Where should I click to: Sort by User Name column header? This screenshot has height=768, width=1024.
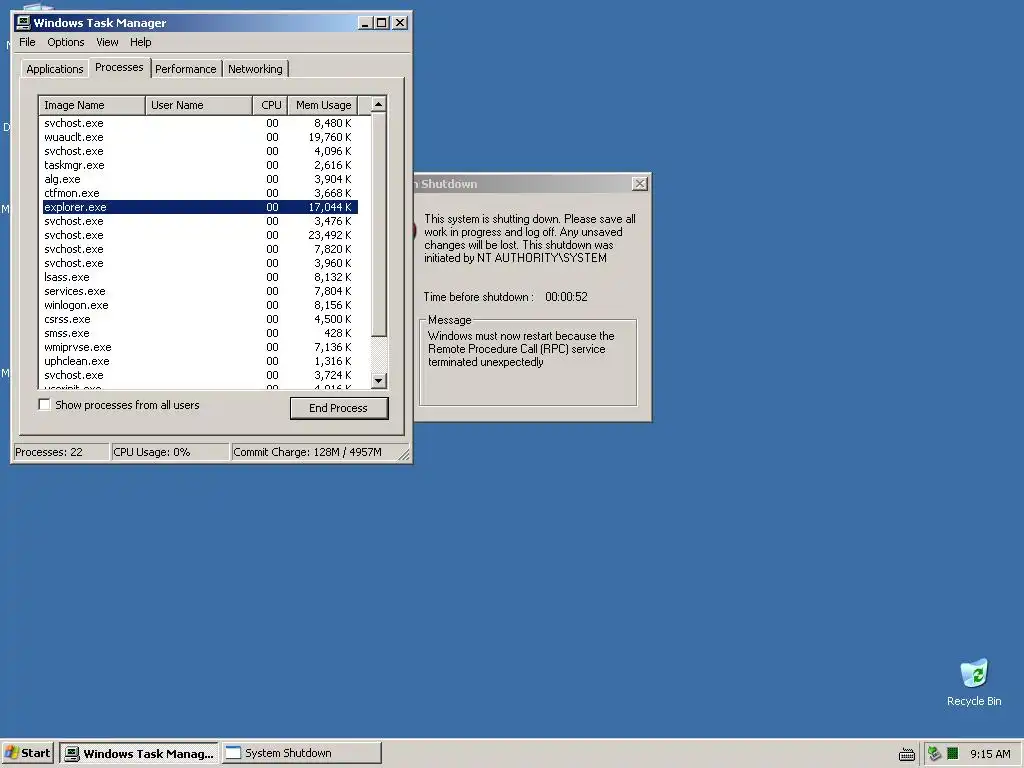tap(199, 105)
